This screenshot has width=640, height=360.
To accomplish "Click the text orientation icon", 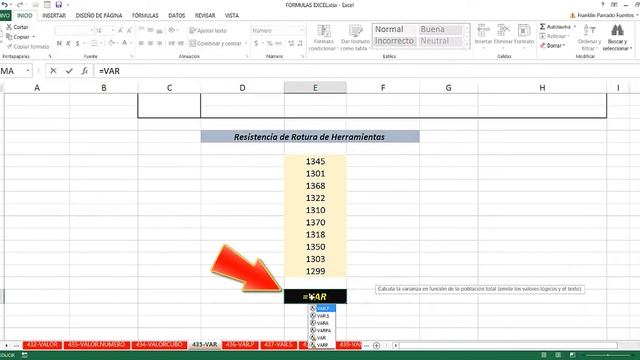I will click(x=172, y=30).
